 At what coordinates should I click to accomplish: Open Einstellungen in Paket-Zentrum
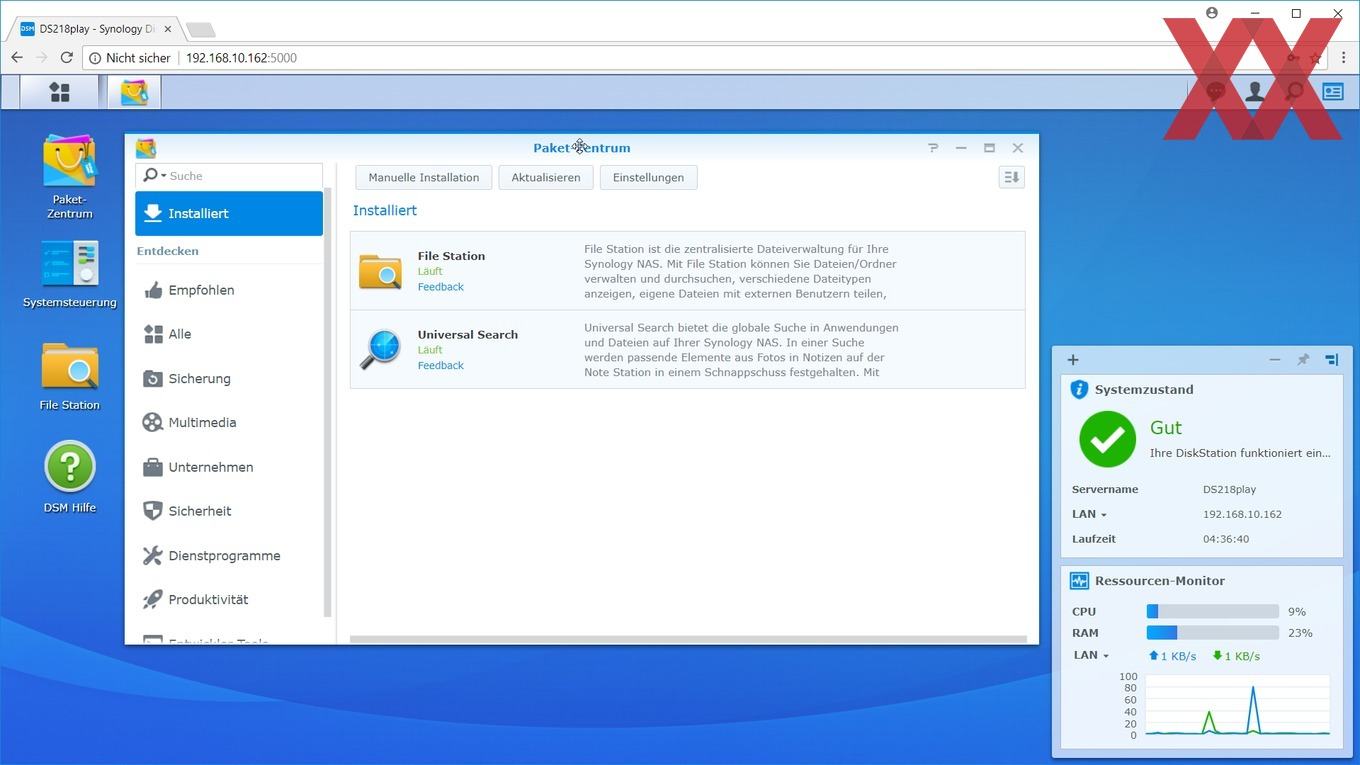(648, 177)
